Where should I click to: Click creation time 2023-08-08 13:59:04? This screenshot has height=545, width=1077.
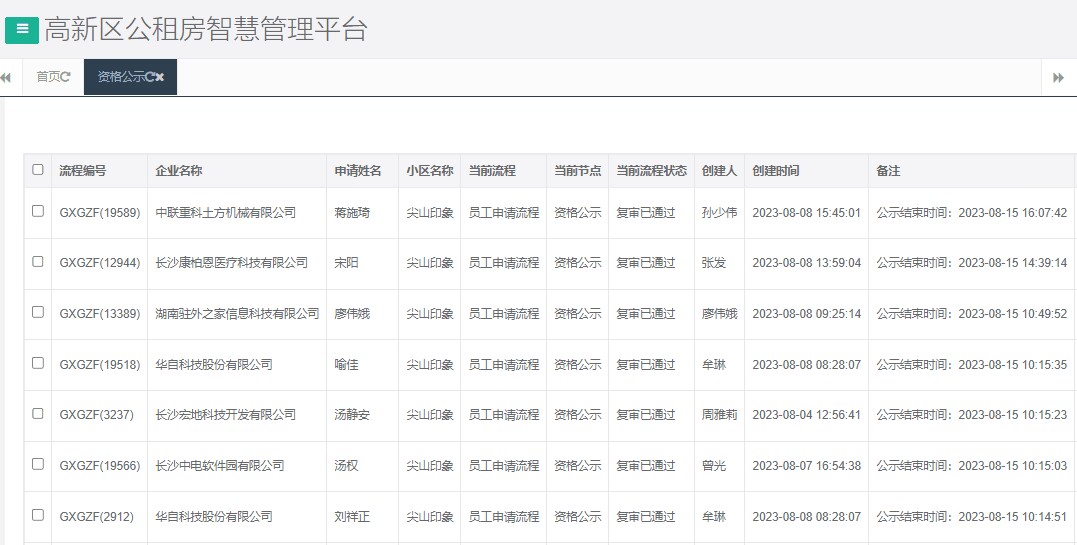806,263
